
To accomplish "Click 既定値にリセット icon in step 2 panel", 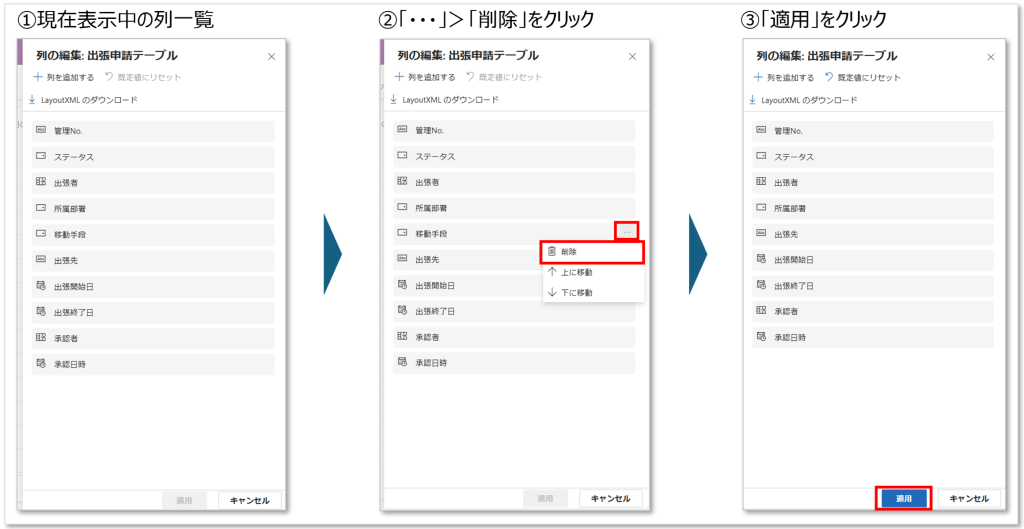I will pyautogui.click(x=470, y=77).
